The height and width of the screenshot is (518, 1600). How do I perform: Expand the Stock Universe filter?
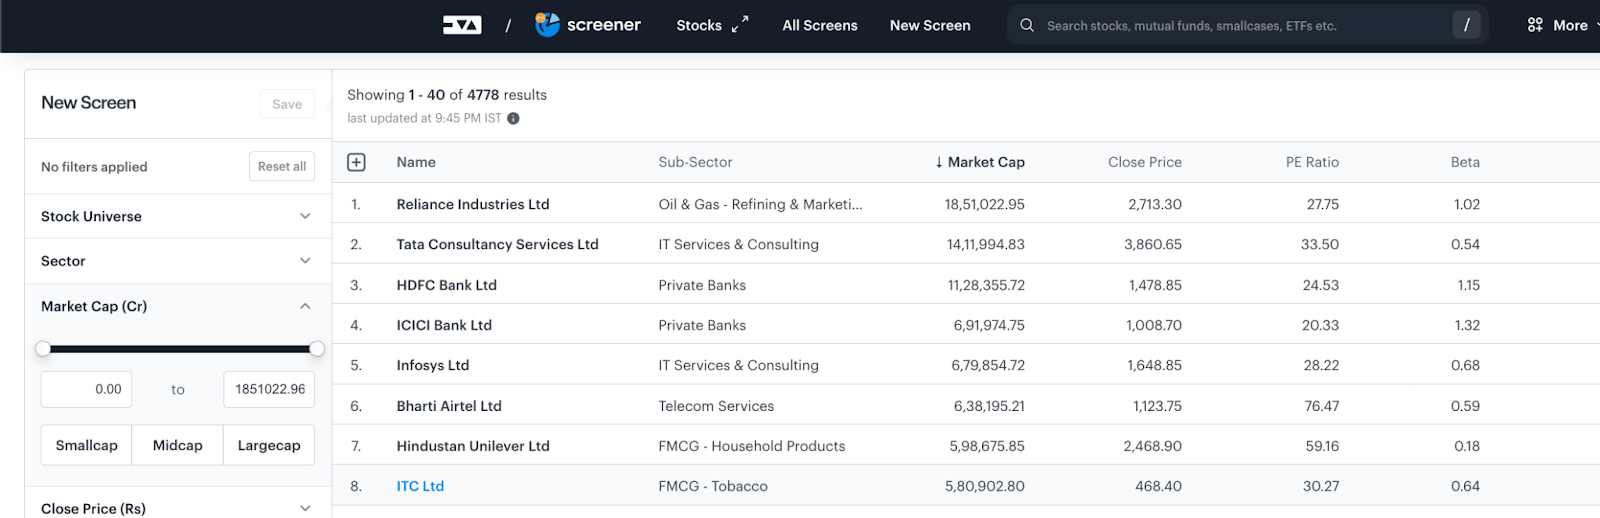[178, 216]
